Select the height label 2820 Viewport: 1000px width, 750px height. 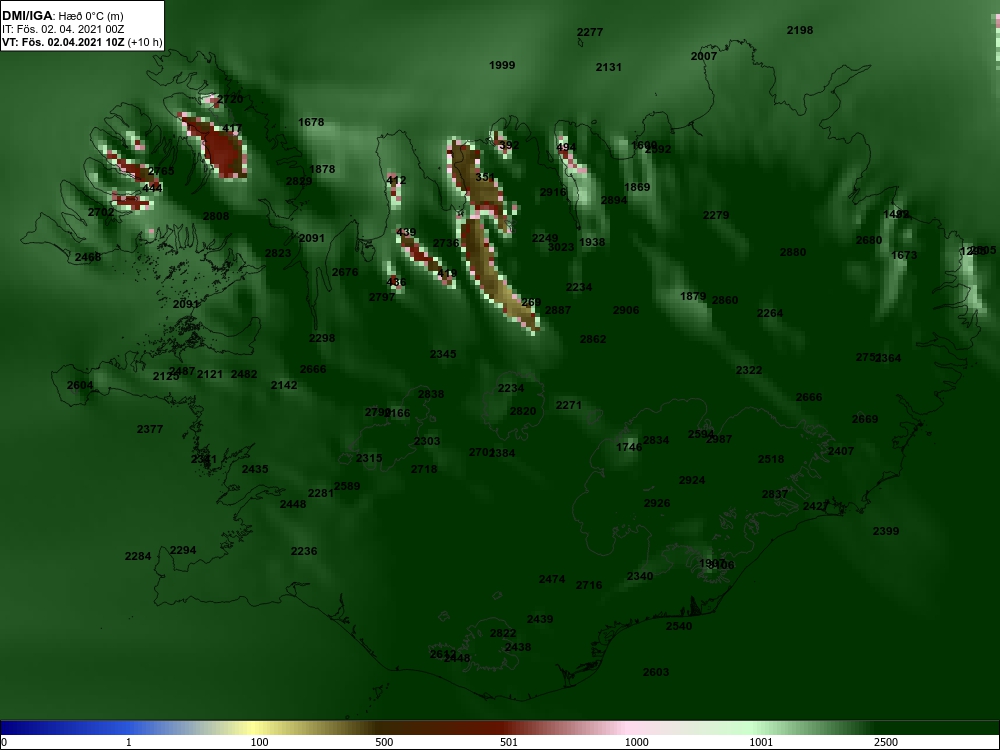(x=523, y=411)
